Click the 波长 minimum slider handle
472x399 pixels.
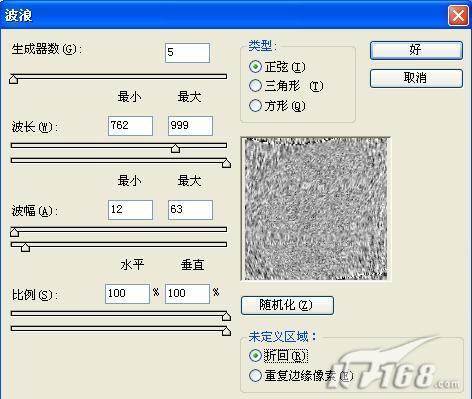click(x=175, y=148)
